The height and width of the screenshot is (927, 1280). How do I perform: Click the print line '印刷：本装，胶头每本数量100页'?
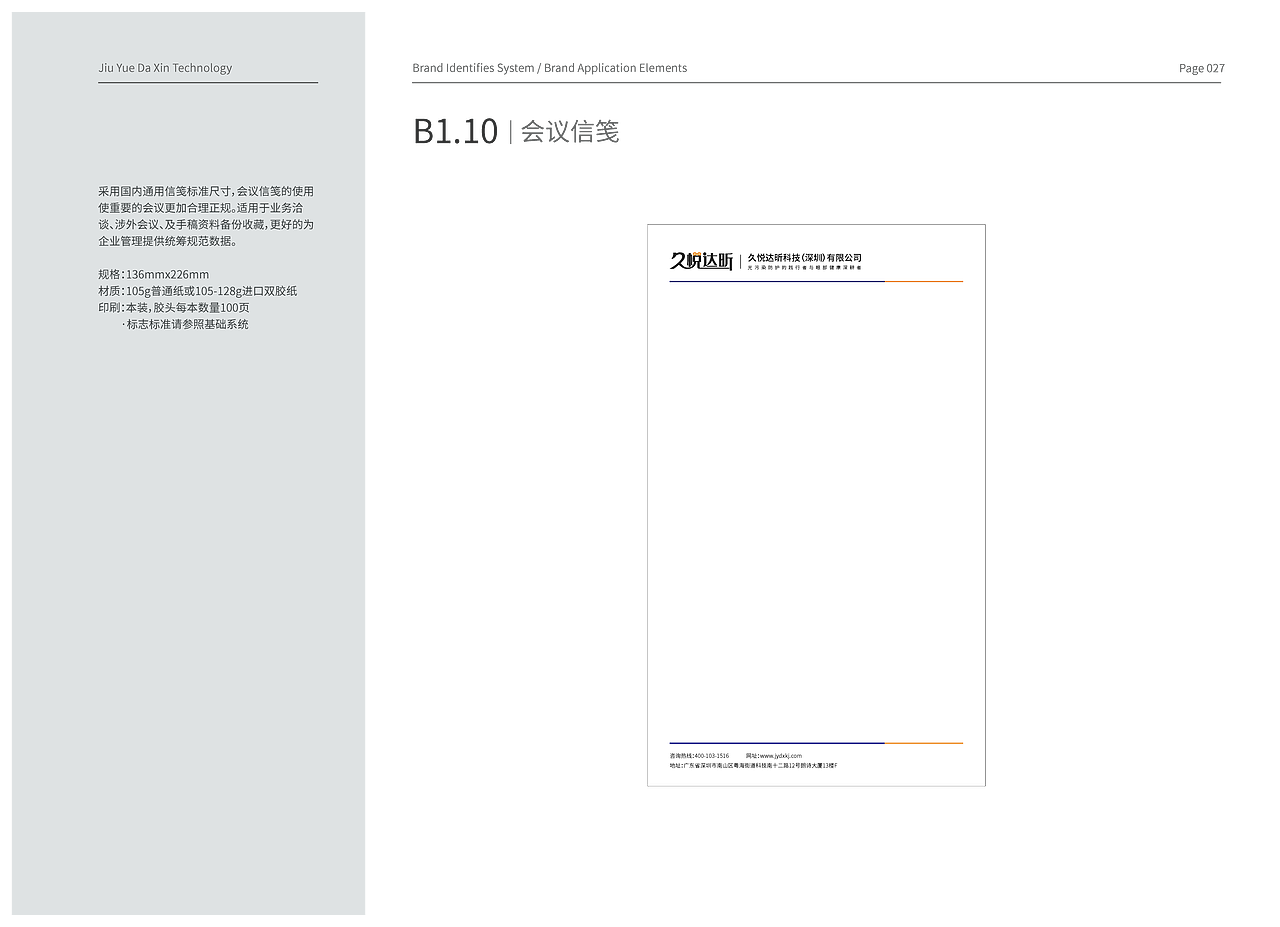click(174, 307)
